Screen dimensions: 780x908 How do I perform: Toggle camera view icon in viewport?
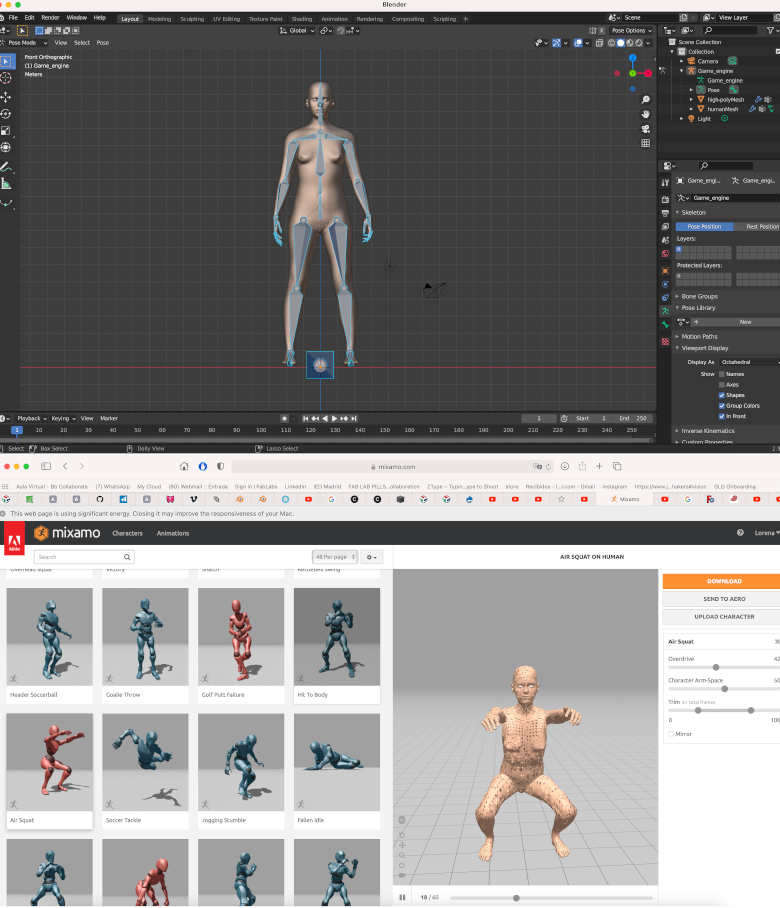(646, 129)
